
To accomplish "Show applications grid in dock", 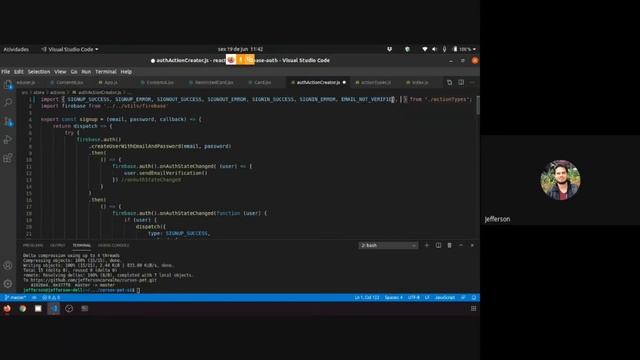I will click(x=473, y=309).
